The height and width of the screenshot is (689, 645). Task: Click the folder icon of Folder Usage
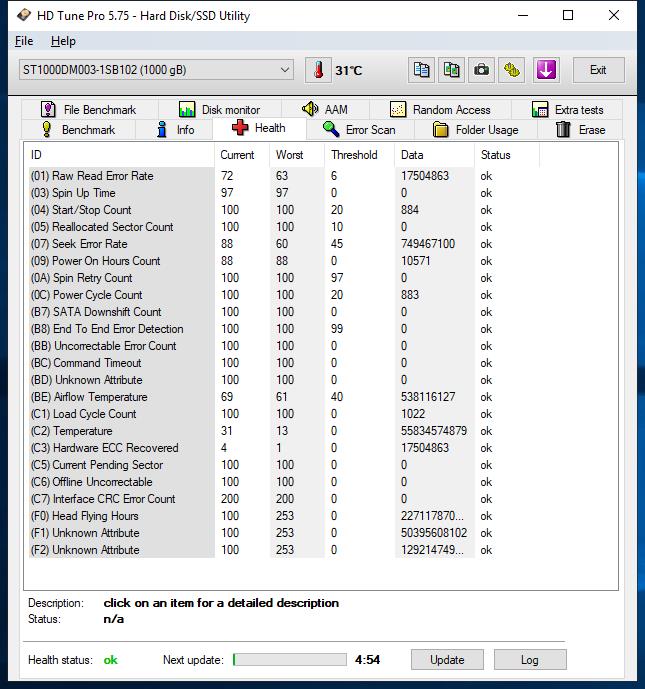[x=441, y=130]
